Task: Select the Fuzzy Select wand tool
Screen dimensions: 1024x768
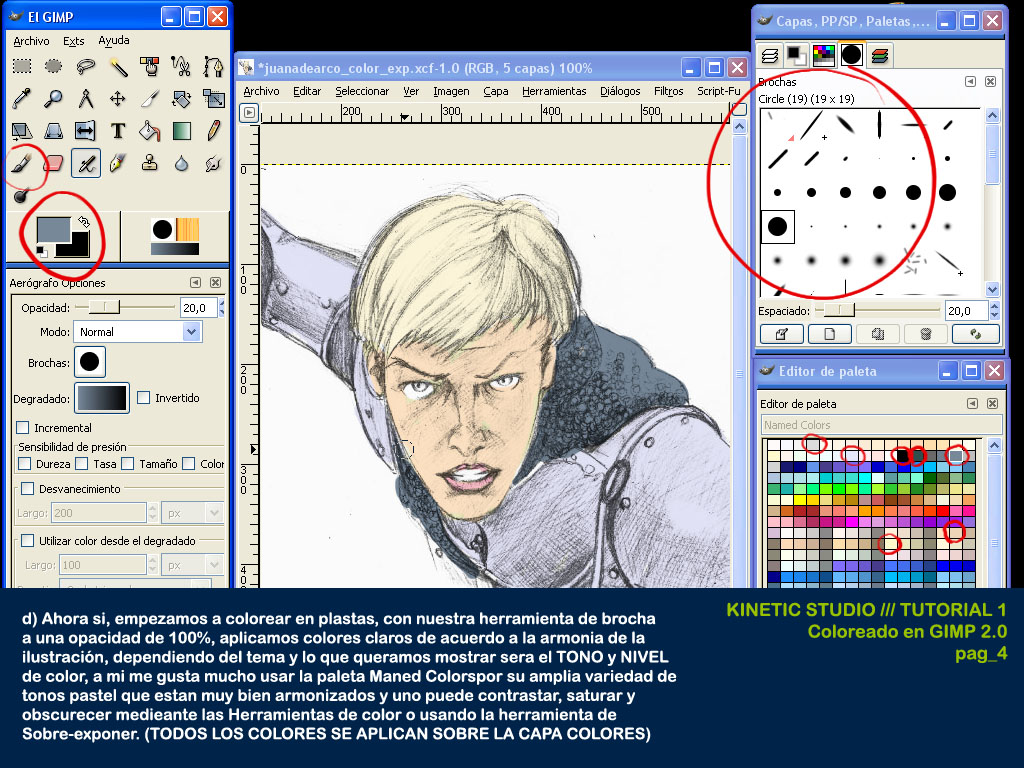Action: pyautogui.click(x=118, y=66)
